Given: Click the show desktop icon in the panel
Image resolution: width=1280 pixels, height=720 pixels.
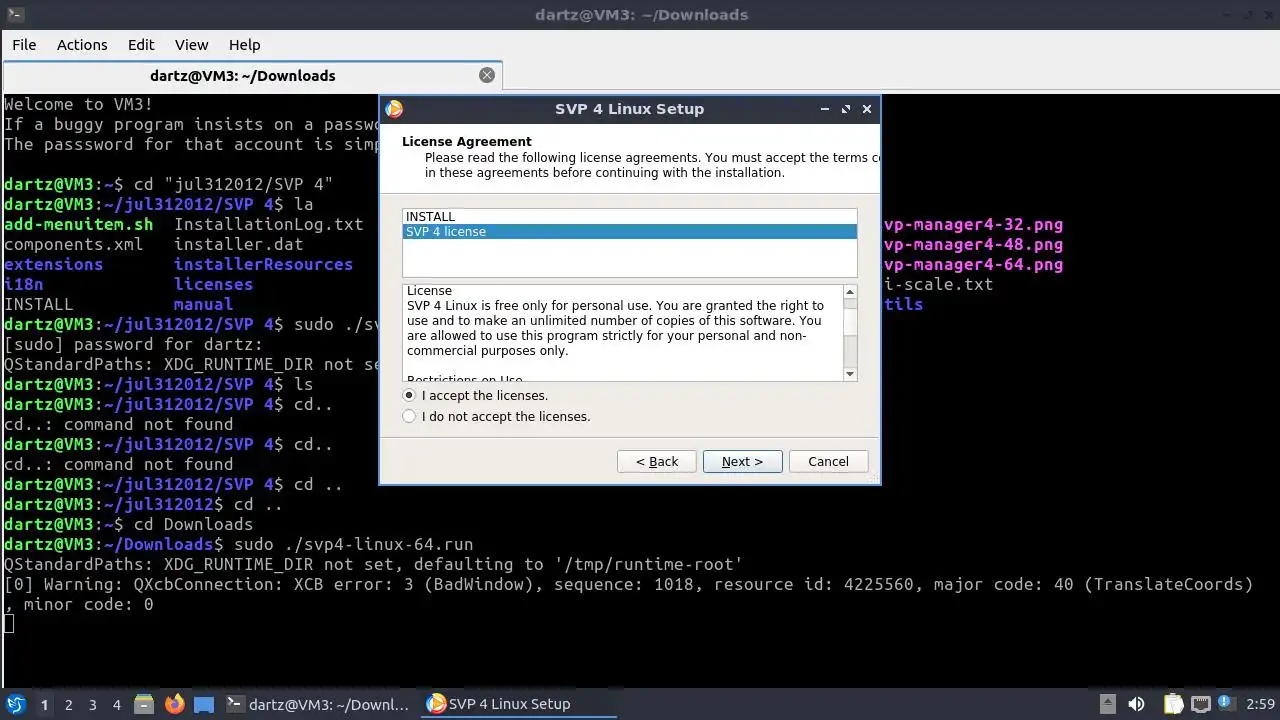Looking at the screenshot, I should pos(203,704).
